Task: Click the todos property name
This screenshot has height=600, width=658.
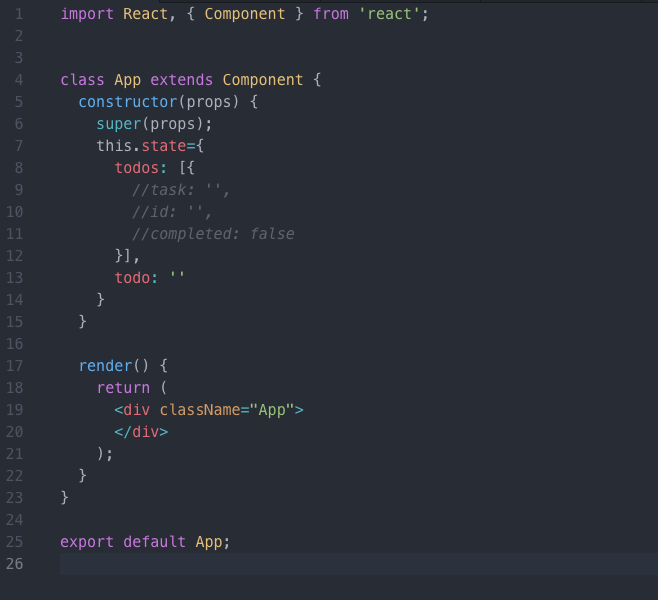Action: pos(137,168)
